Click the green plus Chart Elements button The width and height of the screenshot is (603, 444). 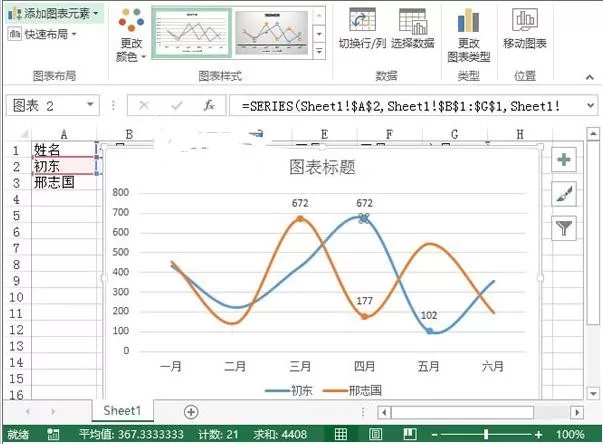tap(564, 159)
